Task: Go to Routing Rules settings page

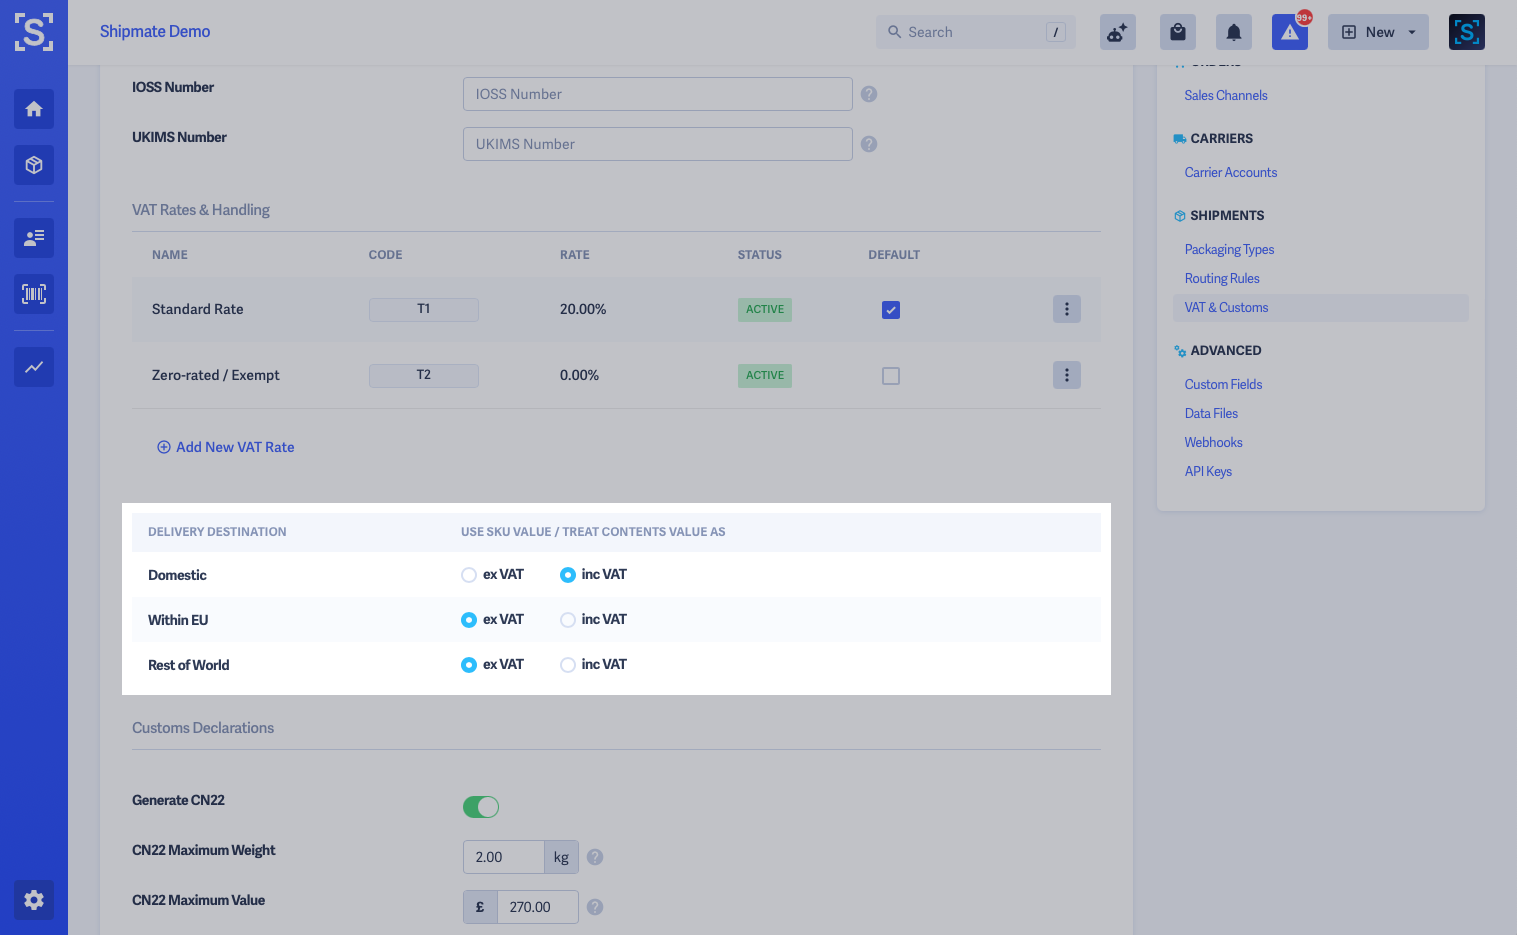Action: pyautogui.click(x=1222, y=278)
